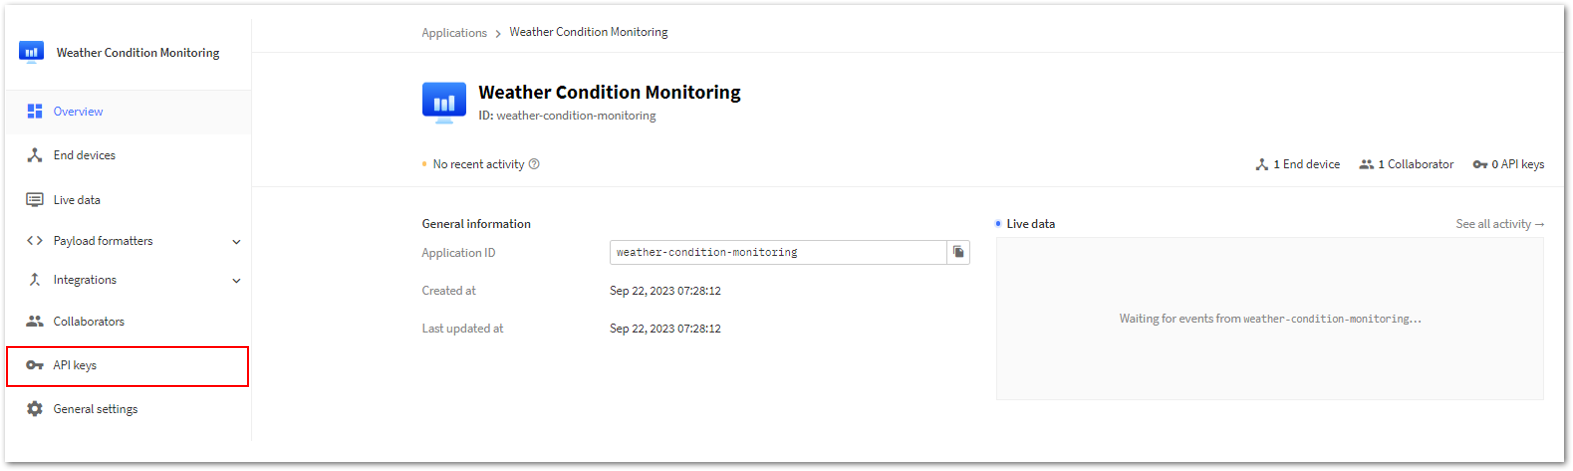Click the Integrations merge icon in sidebar
Viewport: 1573px width, 471px height.
[35, 280]
